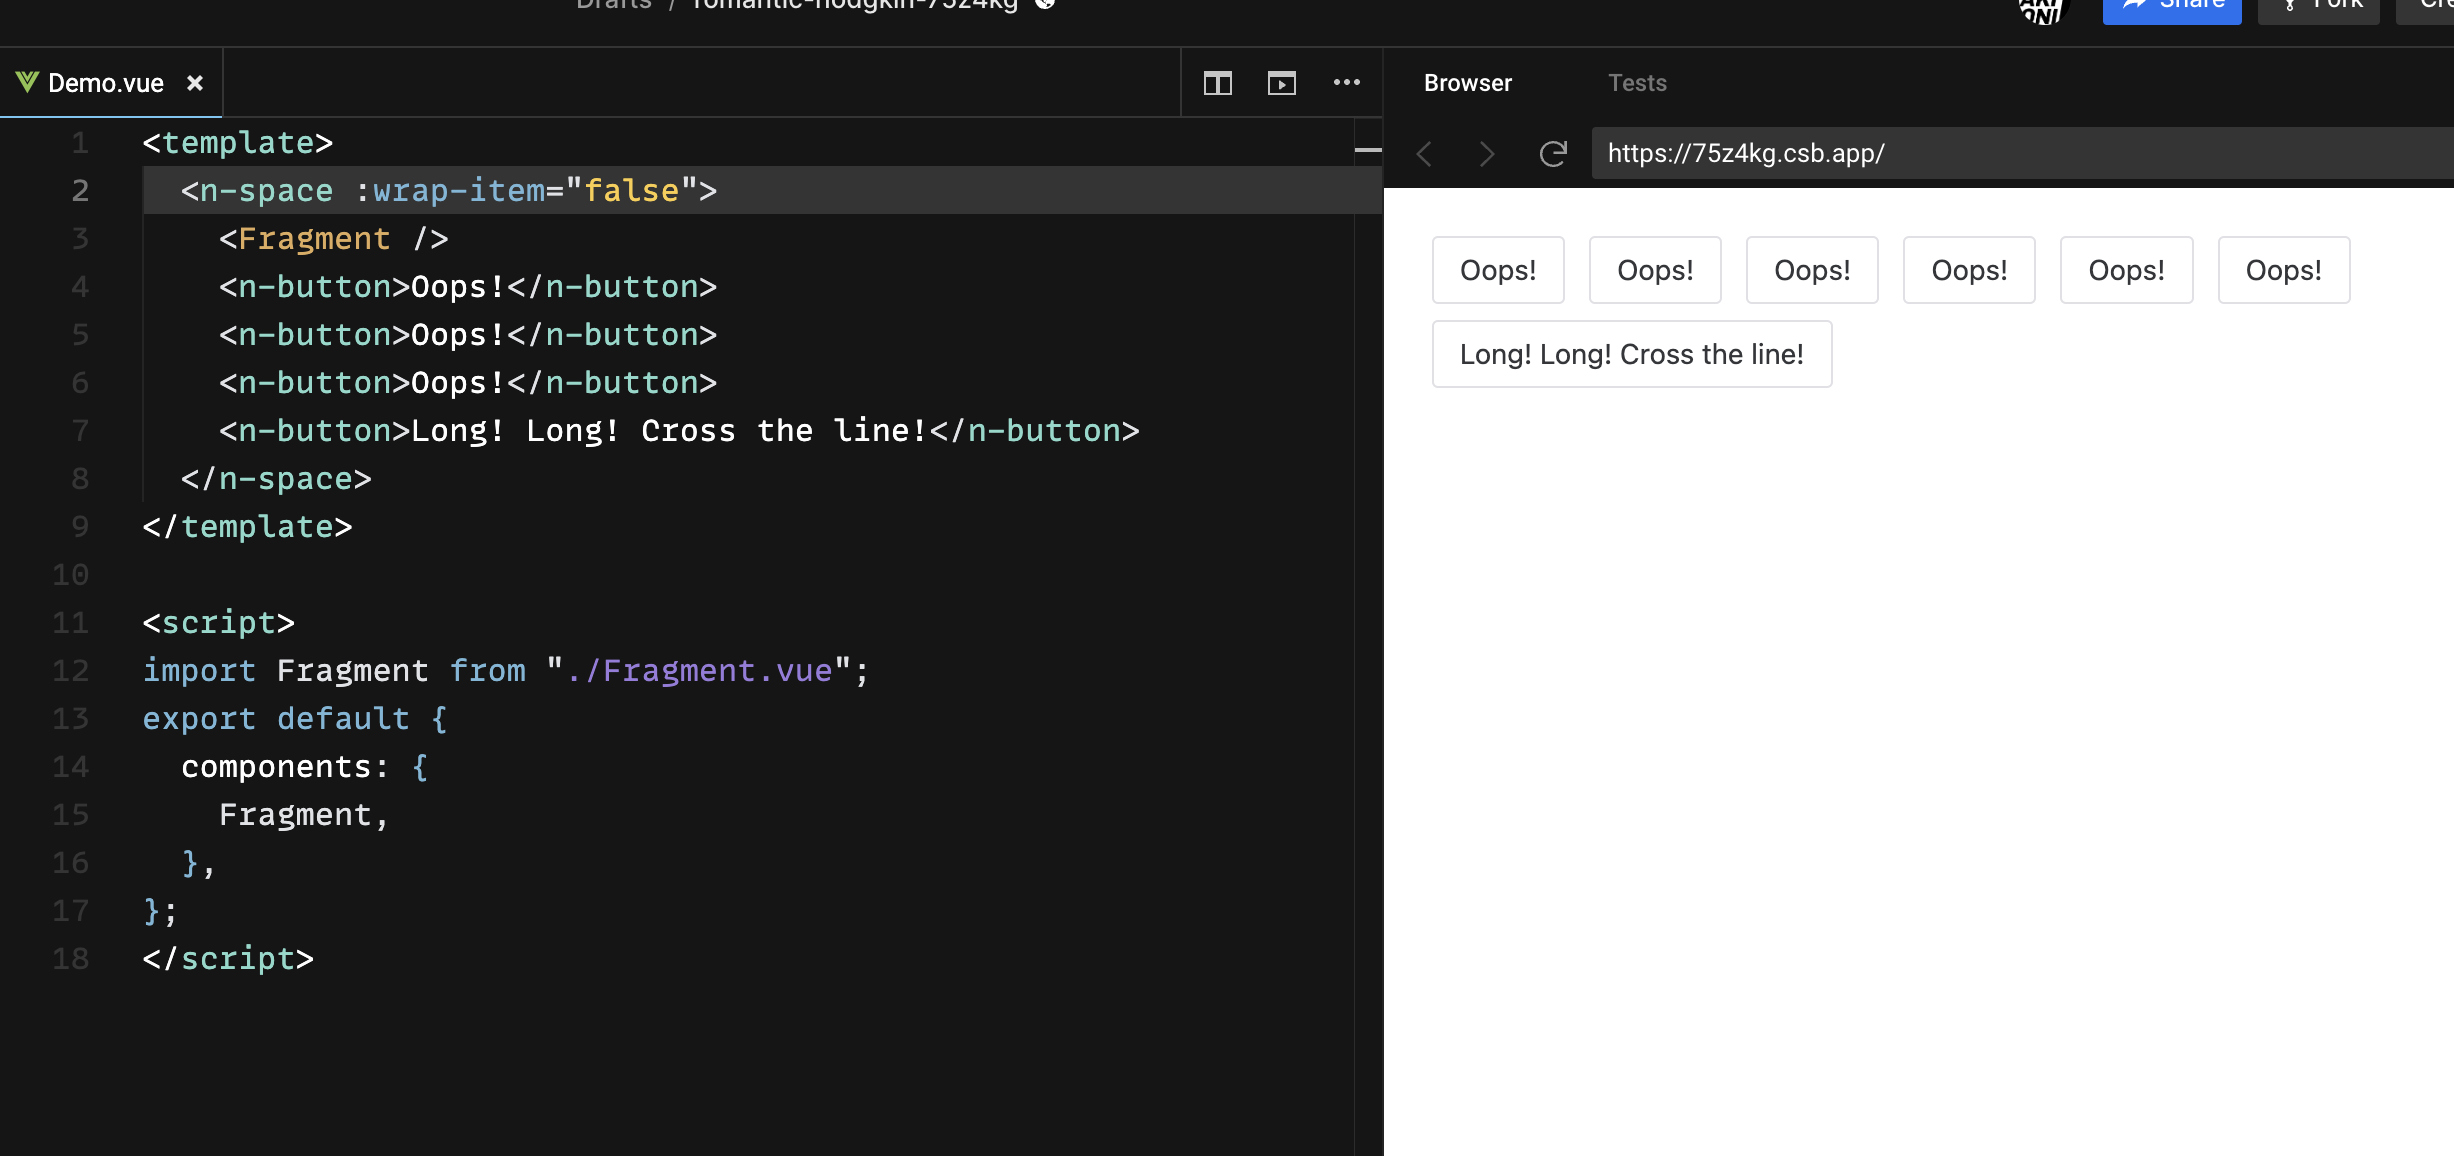Click the Share button
This screenshot has height=1156, width=2454.
2172,6
